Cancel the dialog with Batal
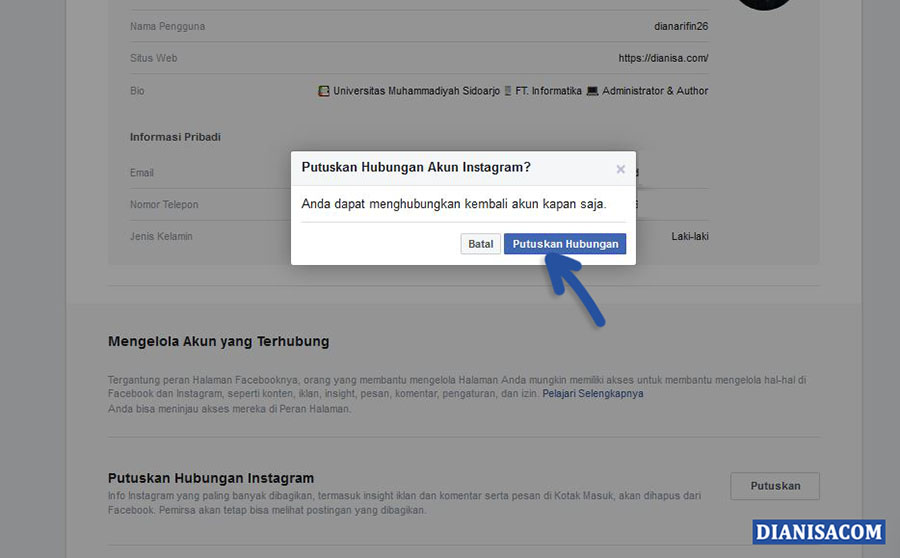The width and height of the screenshot is (900, 558). pos(480,244)
